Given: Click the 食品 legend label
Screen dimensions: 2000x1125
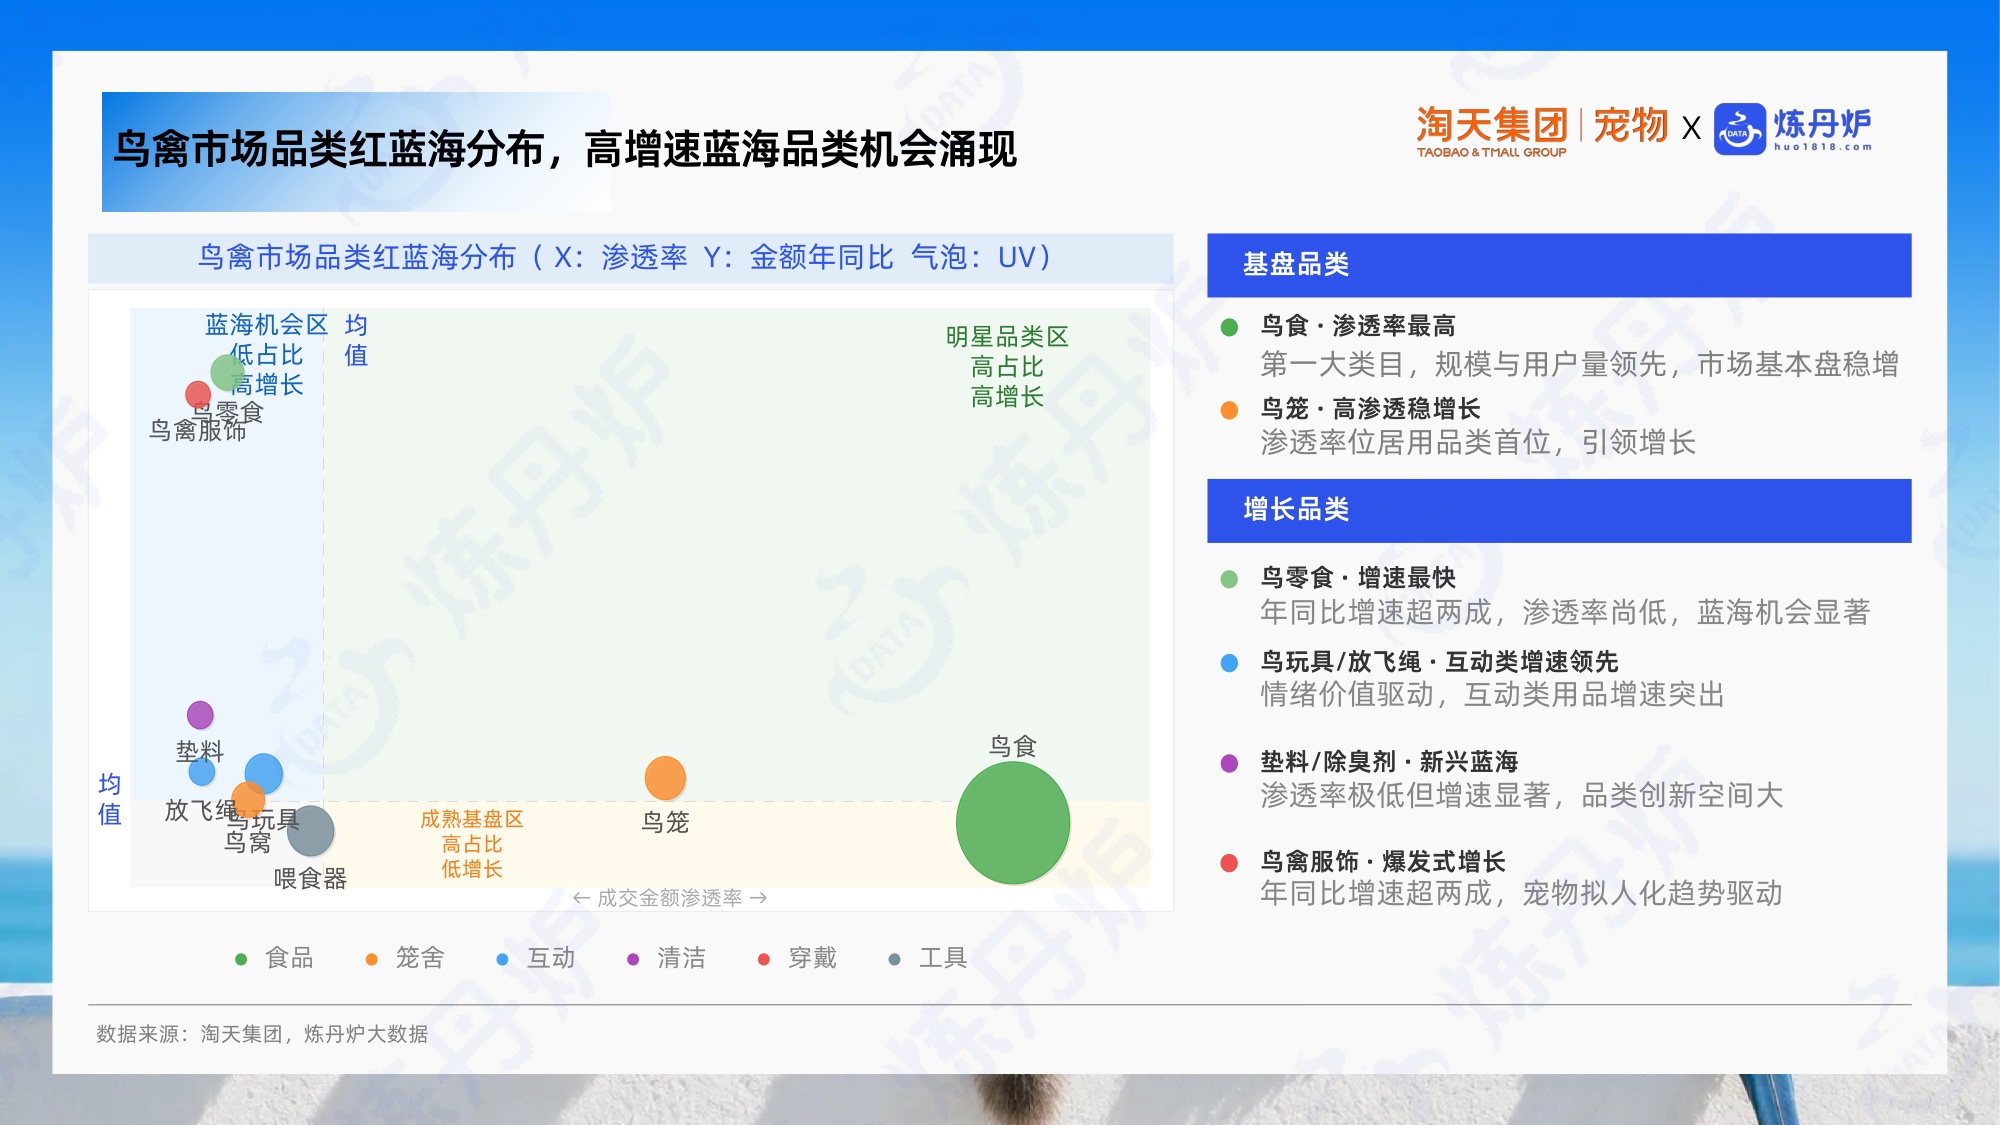Looking at the screenshot, I should 290,958.
